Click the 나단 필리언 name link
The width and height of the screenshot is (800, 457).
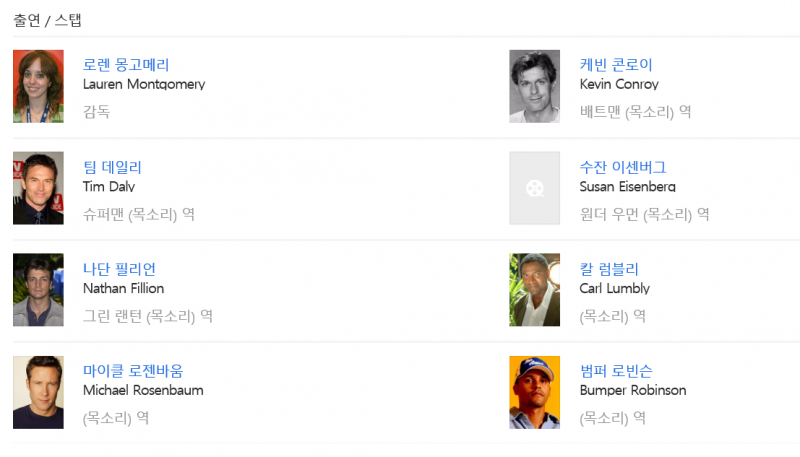[119, 269]
